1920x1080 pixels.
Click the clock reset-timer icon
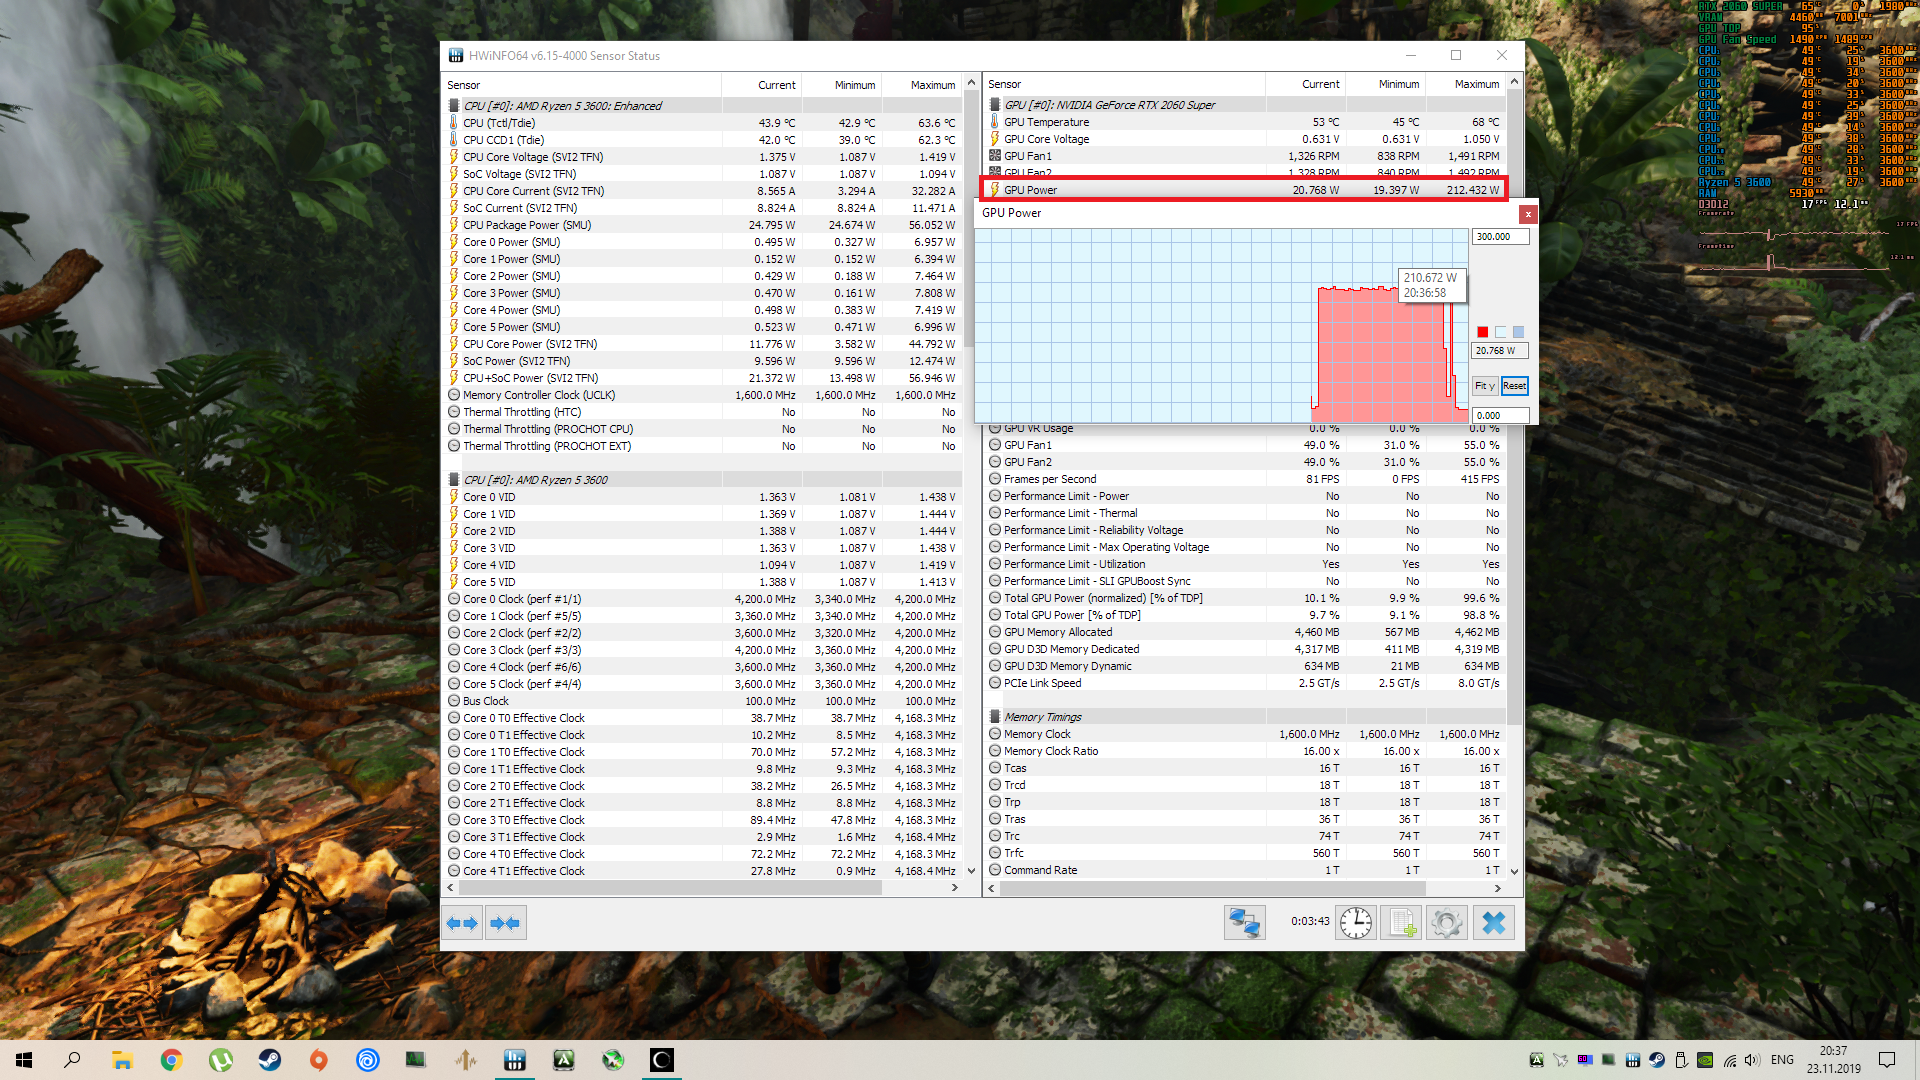1356,923
